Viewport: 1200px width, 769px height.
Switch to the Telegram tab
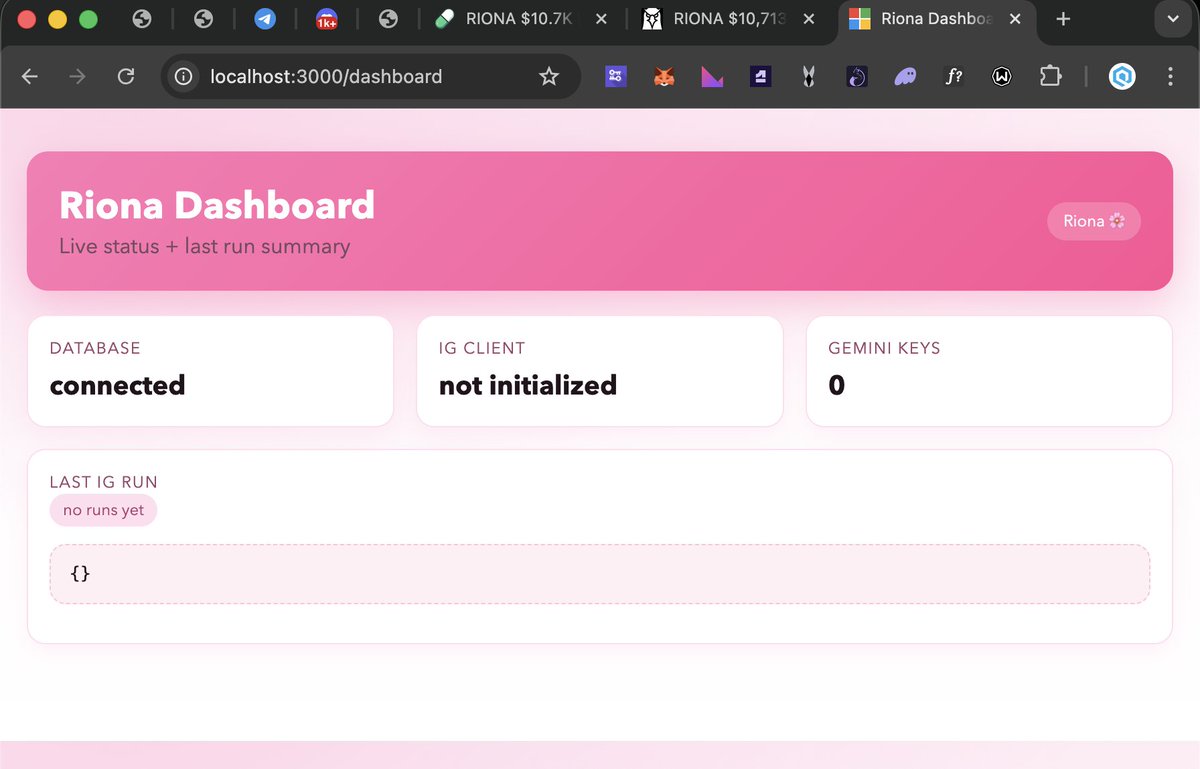click(x=265, y=19)
